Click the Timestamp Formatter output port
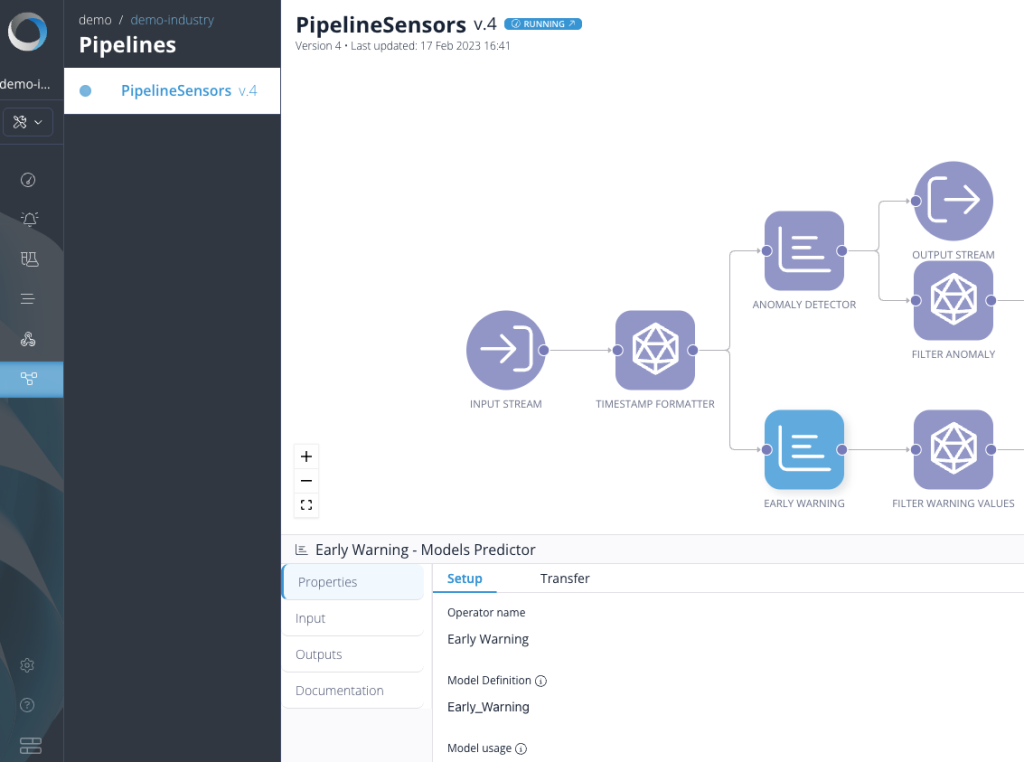This screenshot has height=762, width=1024. [693, 351]
